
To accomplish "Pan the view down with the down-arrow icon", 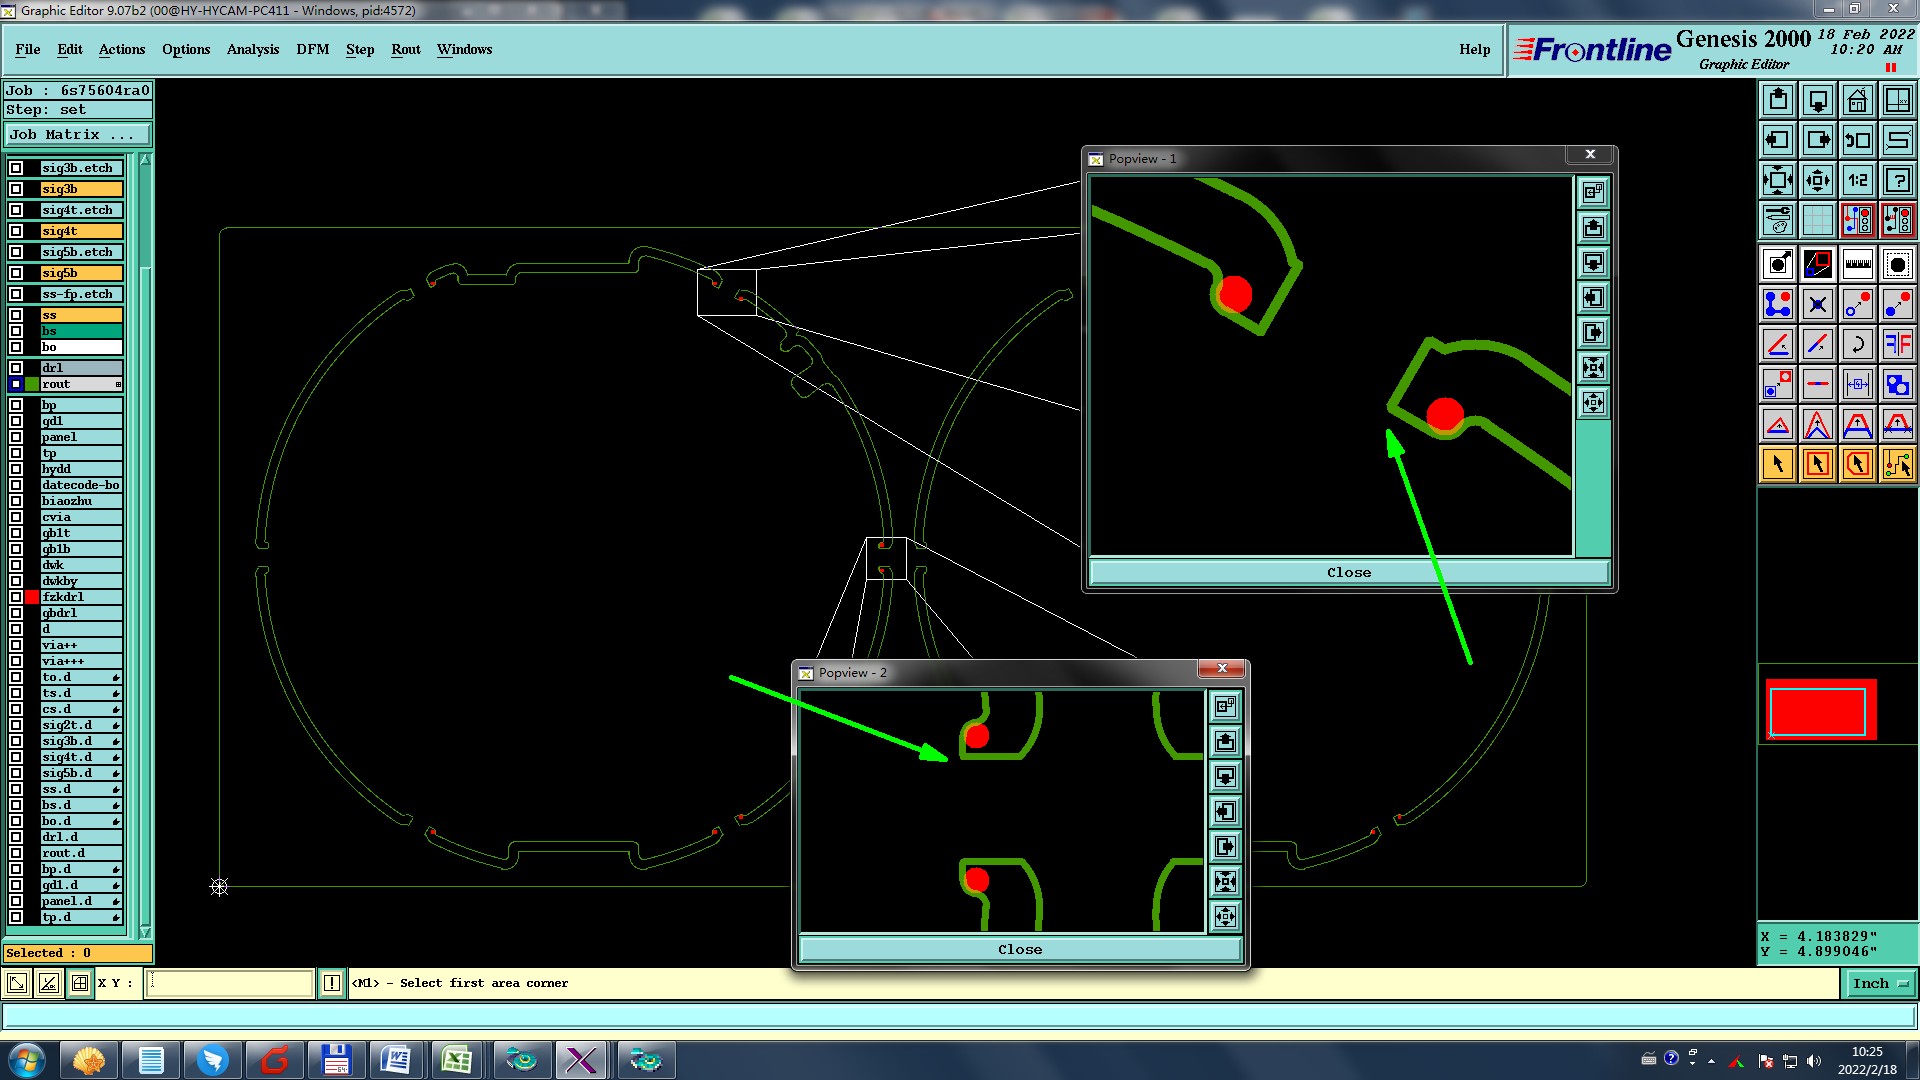I will [1818, 100].
